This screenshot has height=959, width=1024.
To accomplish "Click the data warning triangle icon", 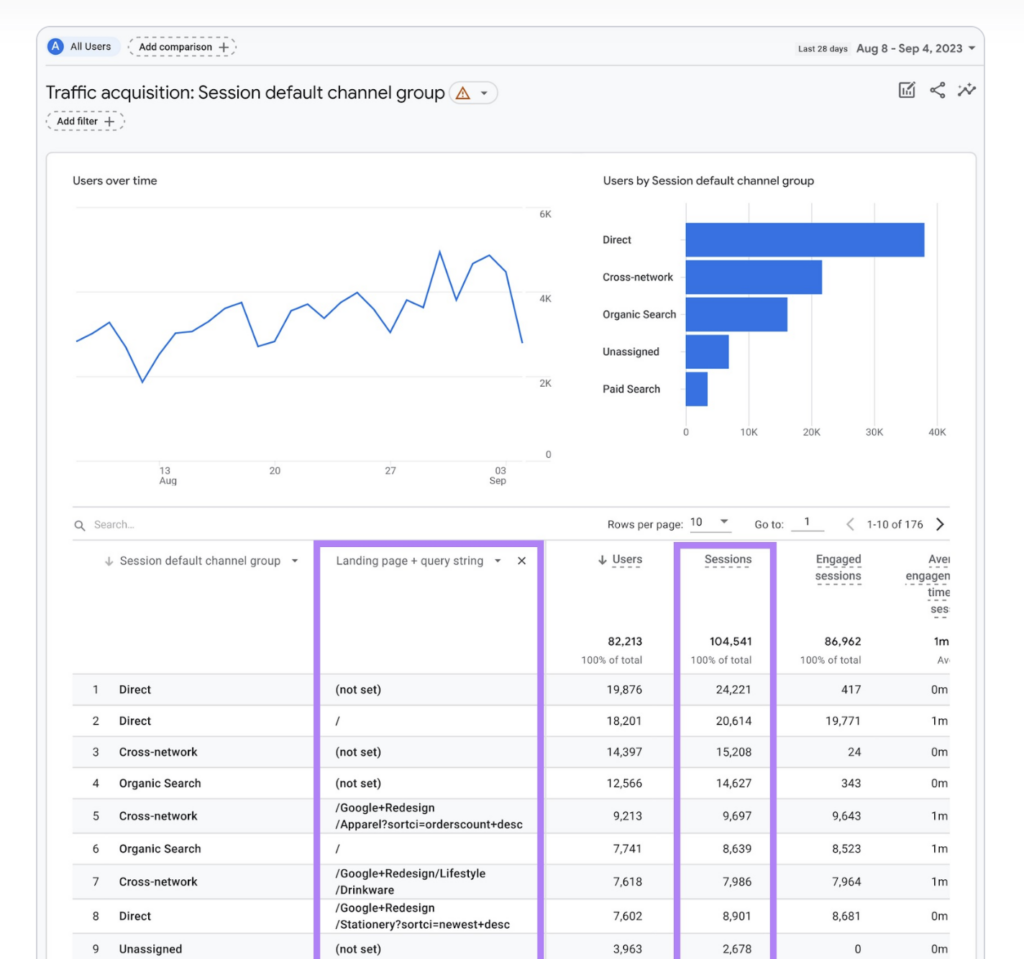I will [463, 93].
